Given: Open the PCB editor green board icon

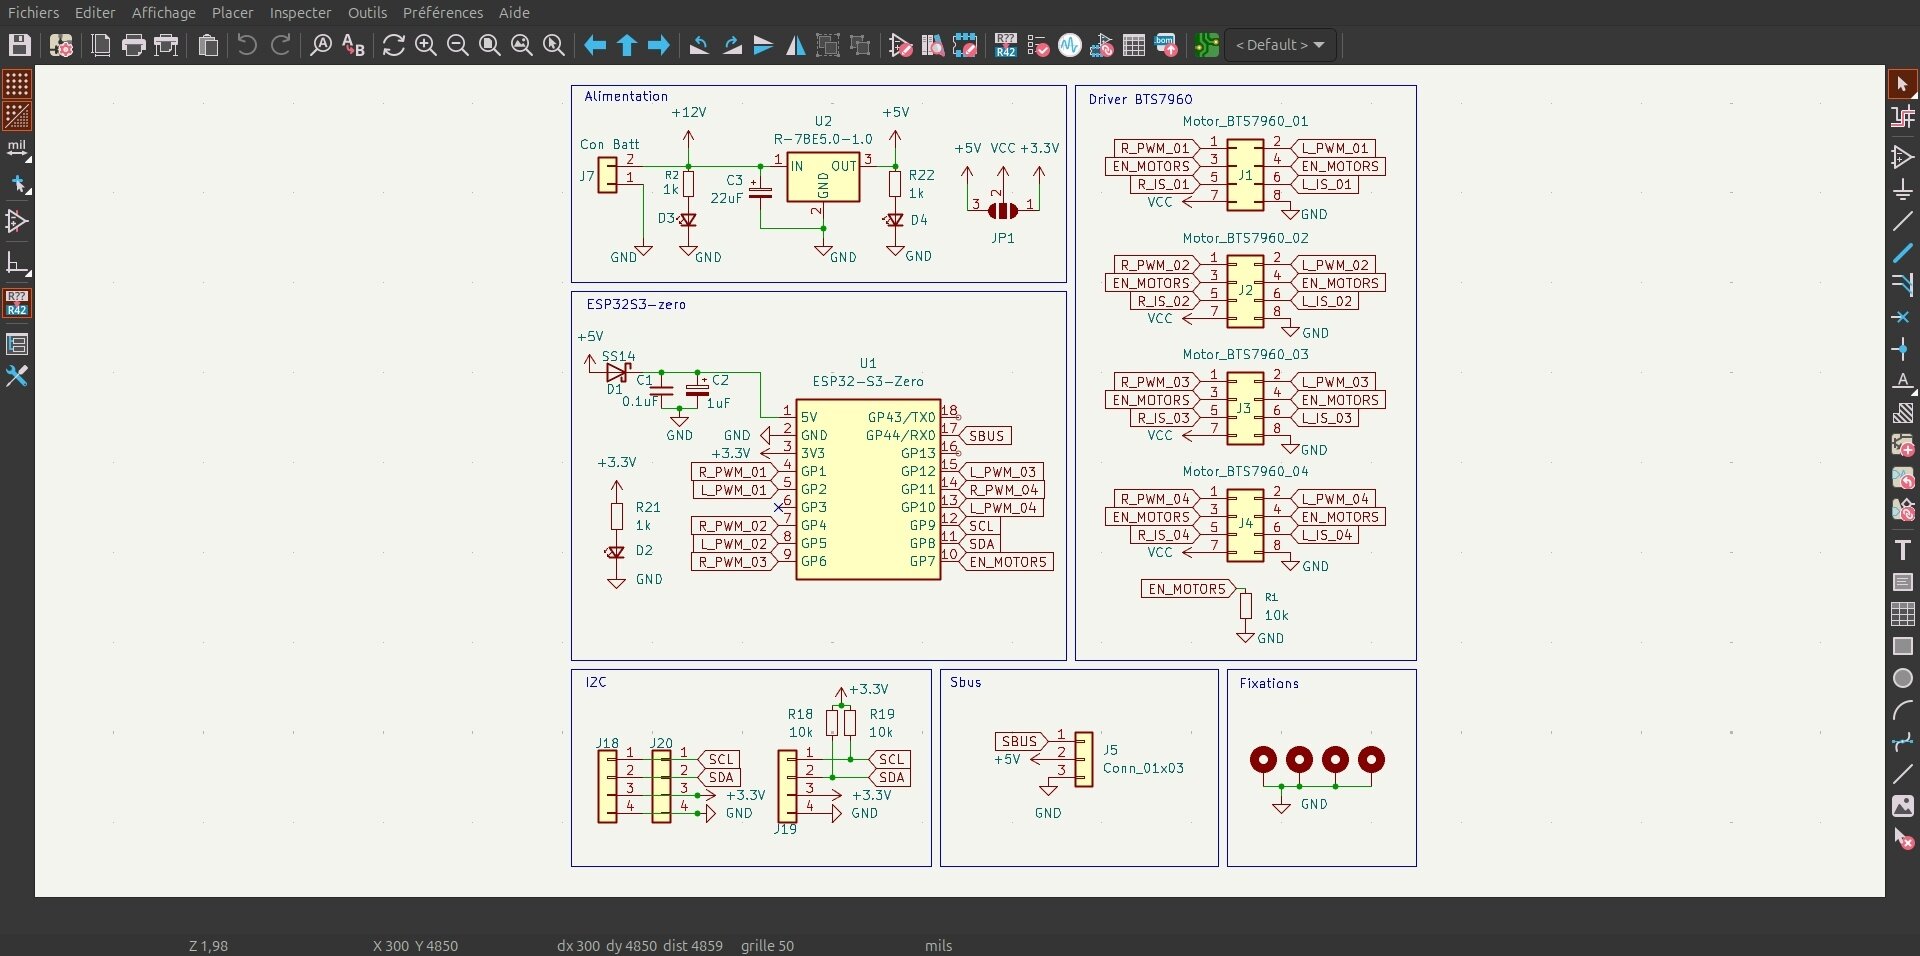Looking at the screenshot, I should [1207, 45].
